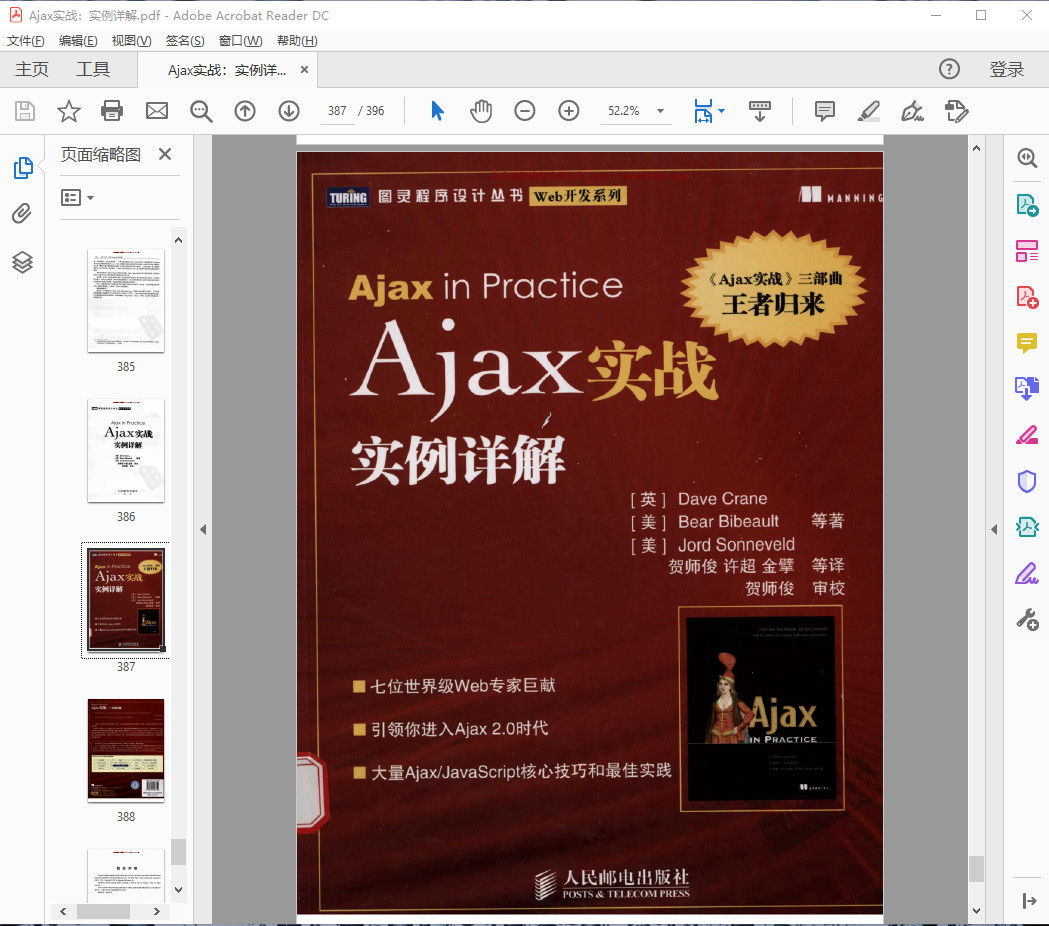This screenshot has height=926, width=1049.
Task: Open the zoom percentage dropdown showing 52.2%
Action: click(x=636, y=111)
